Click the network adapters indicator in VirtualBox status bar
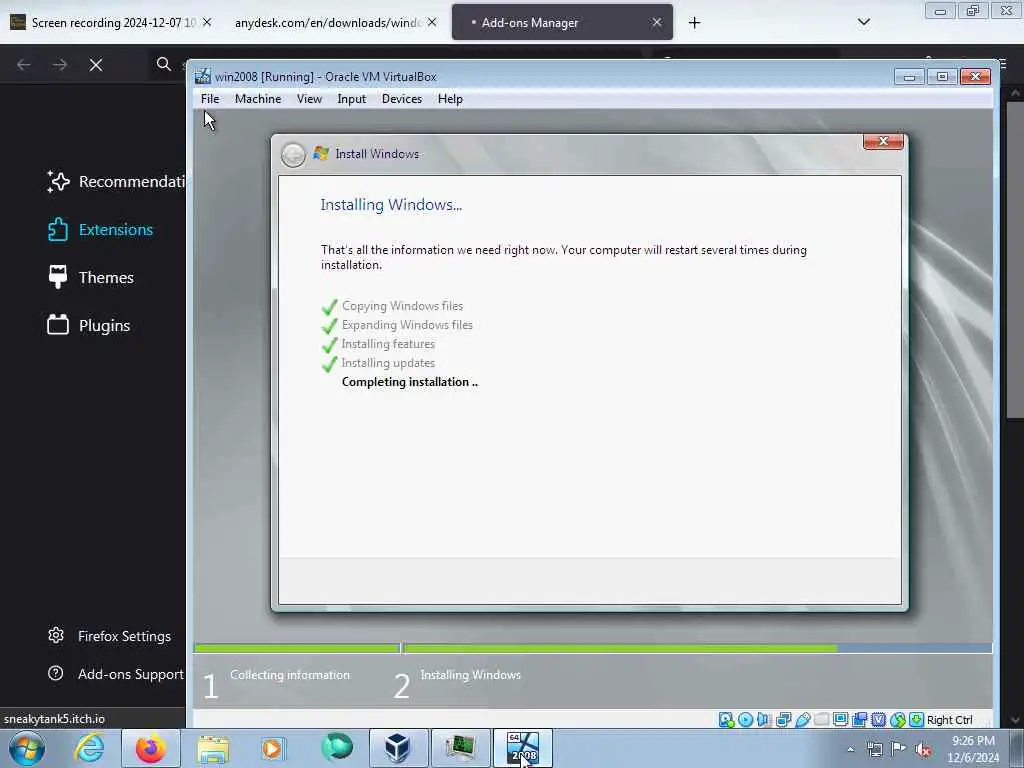The height and width of the screenshot is (768, 1024). pos(783,720)
